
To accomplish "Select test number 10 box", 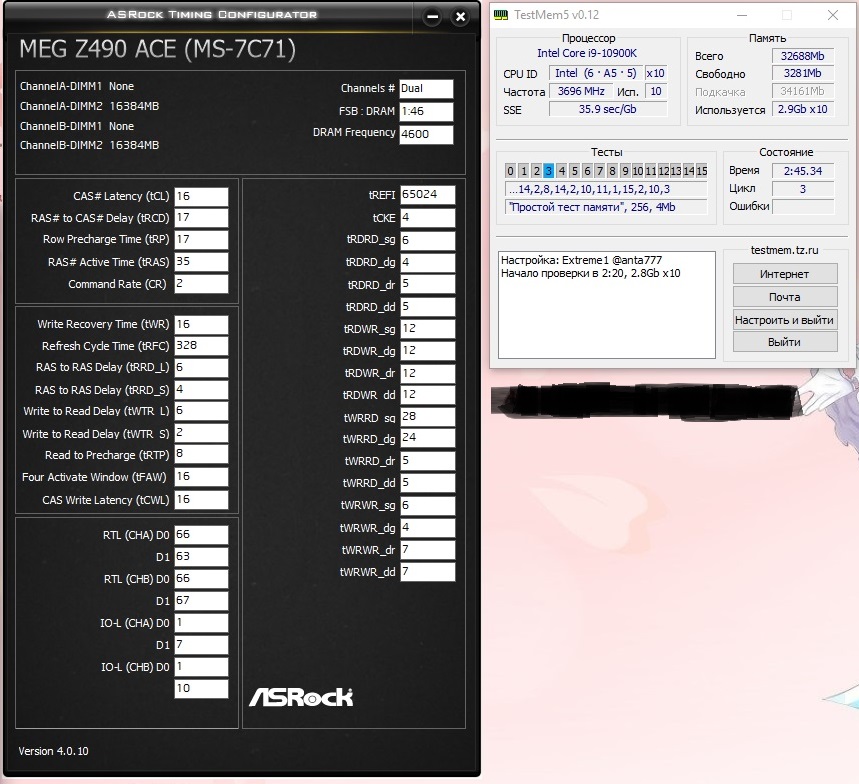I will (x=638, y=171).
